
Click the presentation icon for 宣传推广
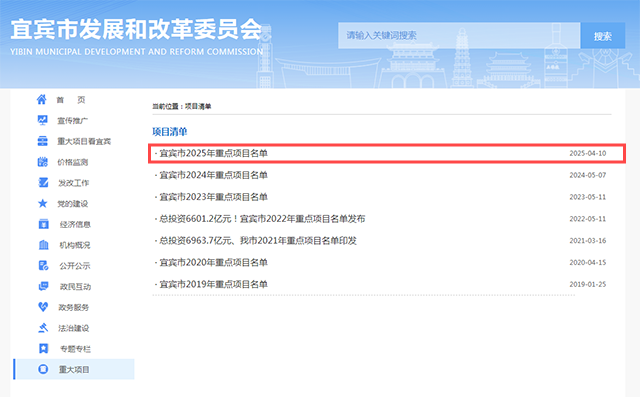(42, 120)
